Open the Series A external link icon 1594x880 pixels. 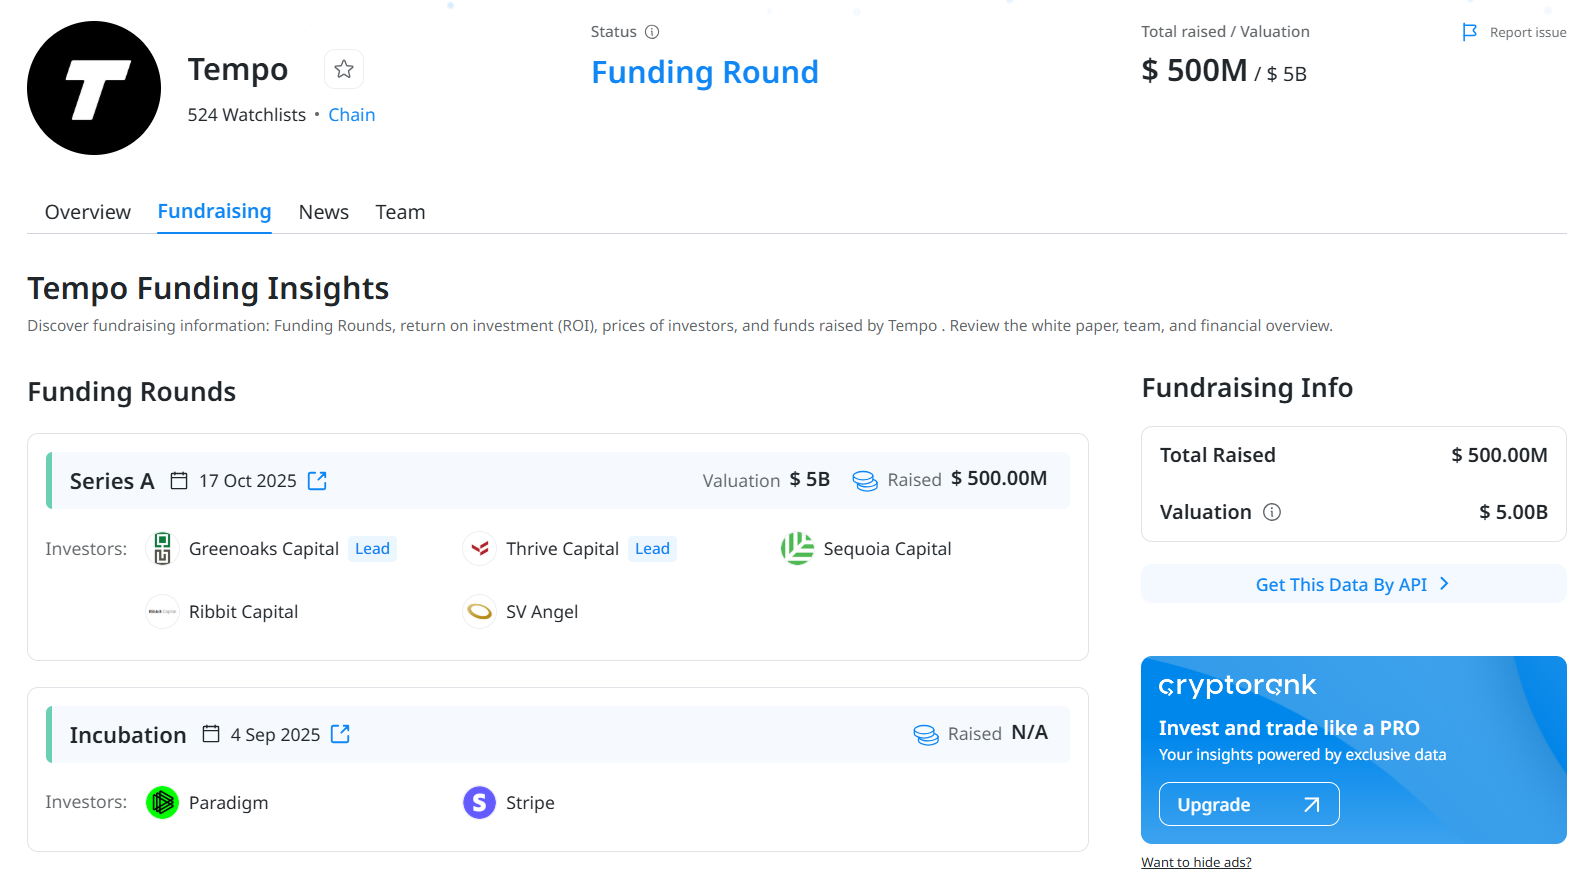click(x=317, y=480)
